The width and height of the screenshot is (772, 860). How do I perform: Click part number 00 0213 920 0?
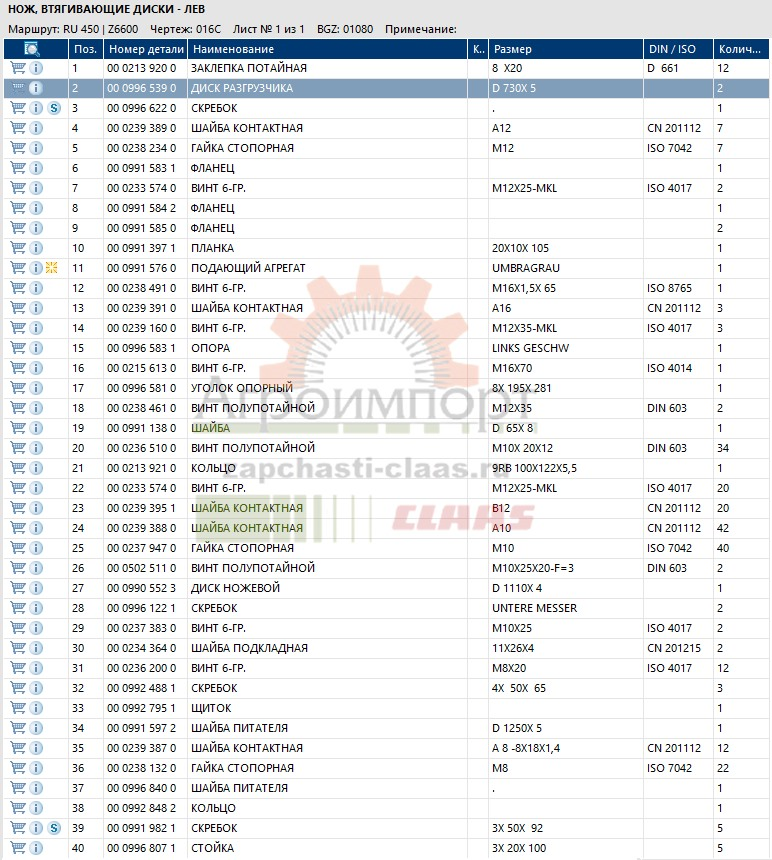[141, 68]
